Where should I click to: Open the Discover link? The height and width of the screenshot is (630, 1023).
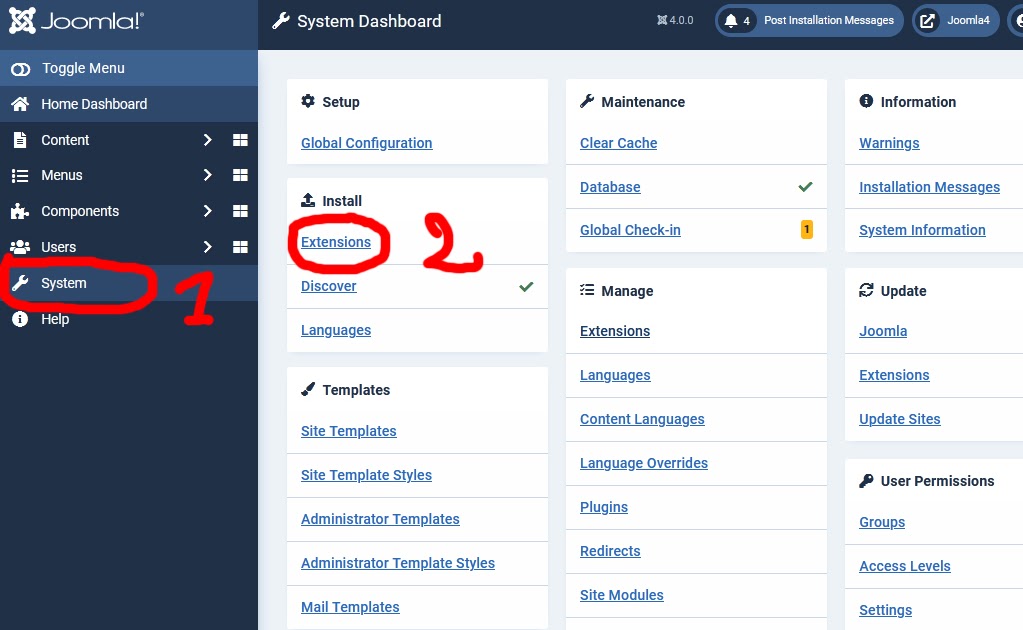click(329, 286)
